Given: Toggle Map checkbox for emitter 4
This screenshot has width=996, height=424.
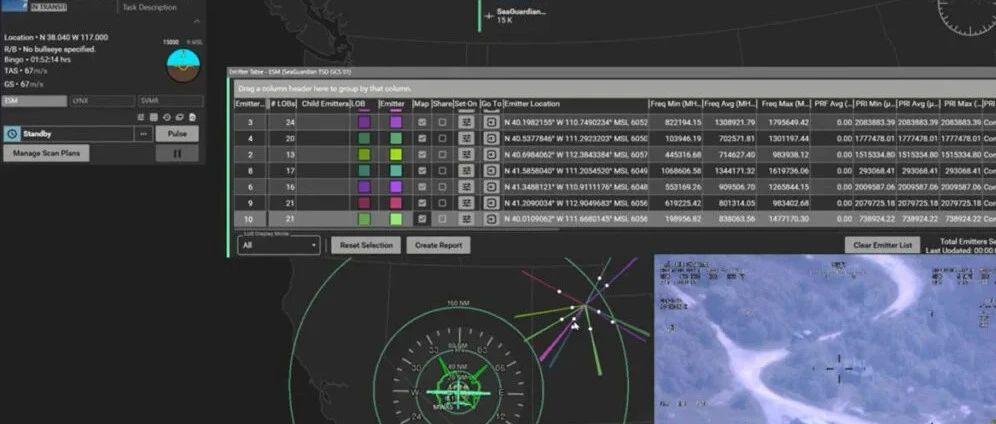Looking at the screenshot, I should click(422, 138).
